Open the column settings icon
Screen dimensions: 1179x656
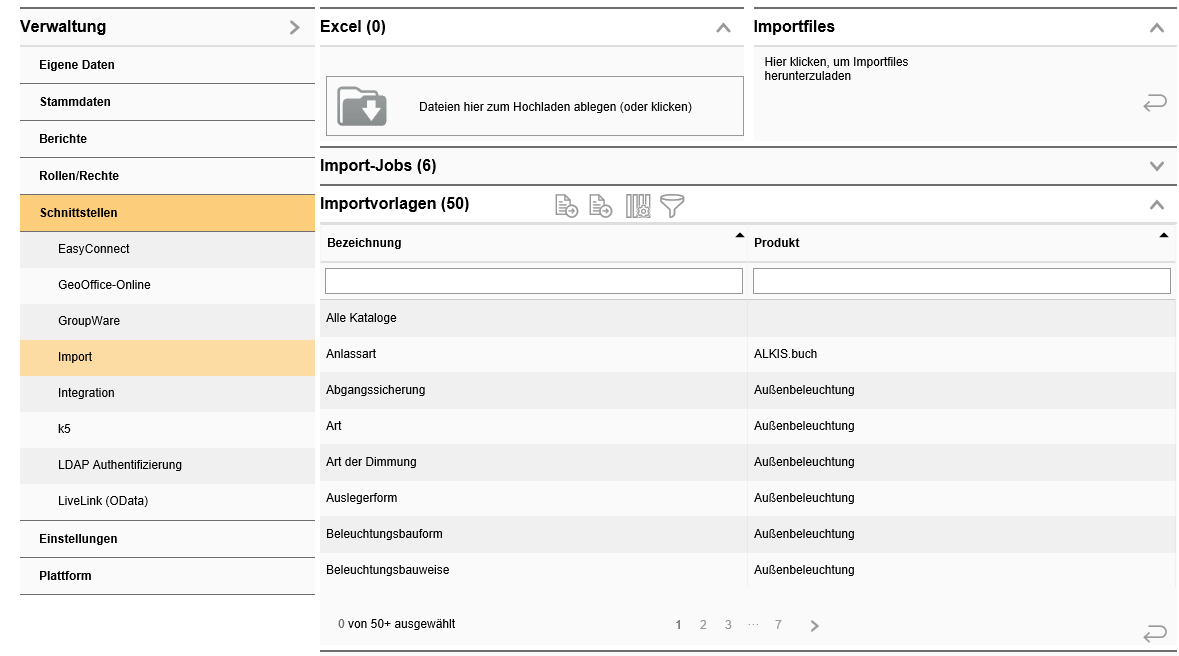click(638, 206)
